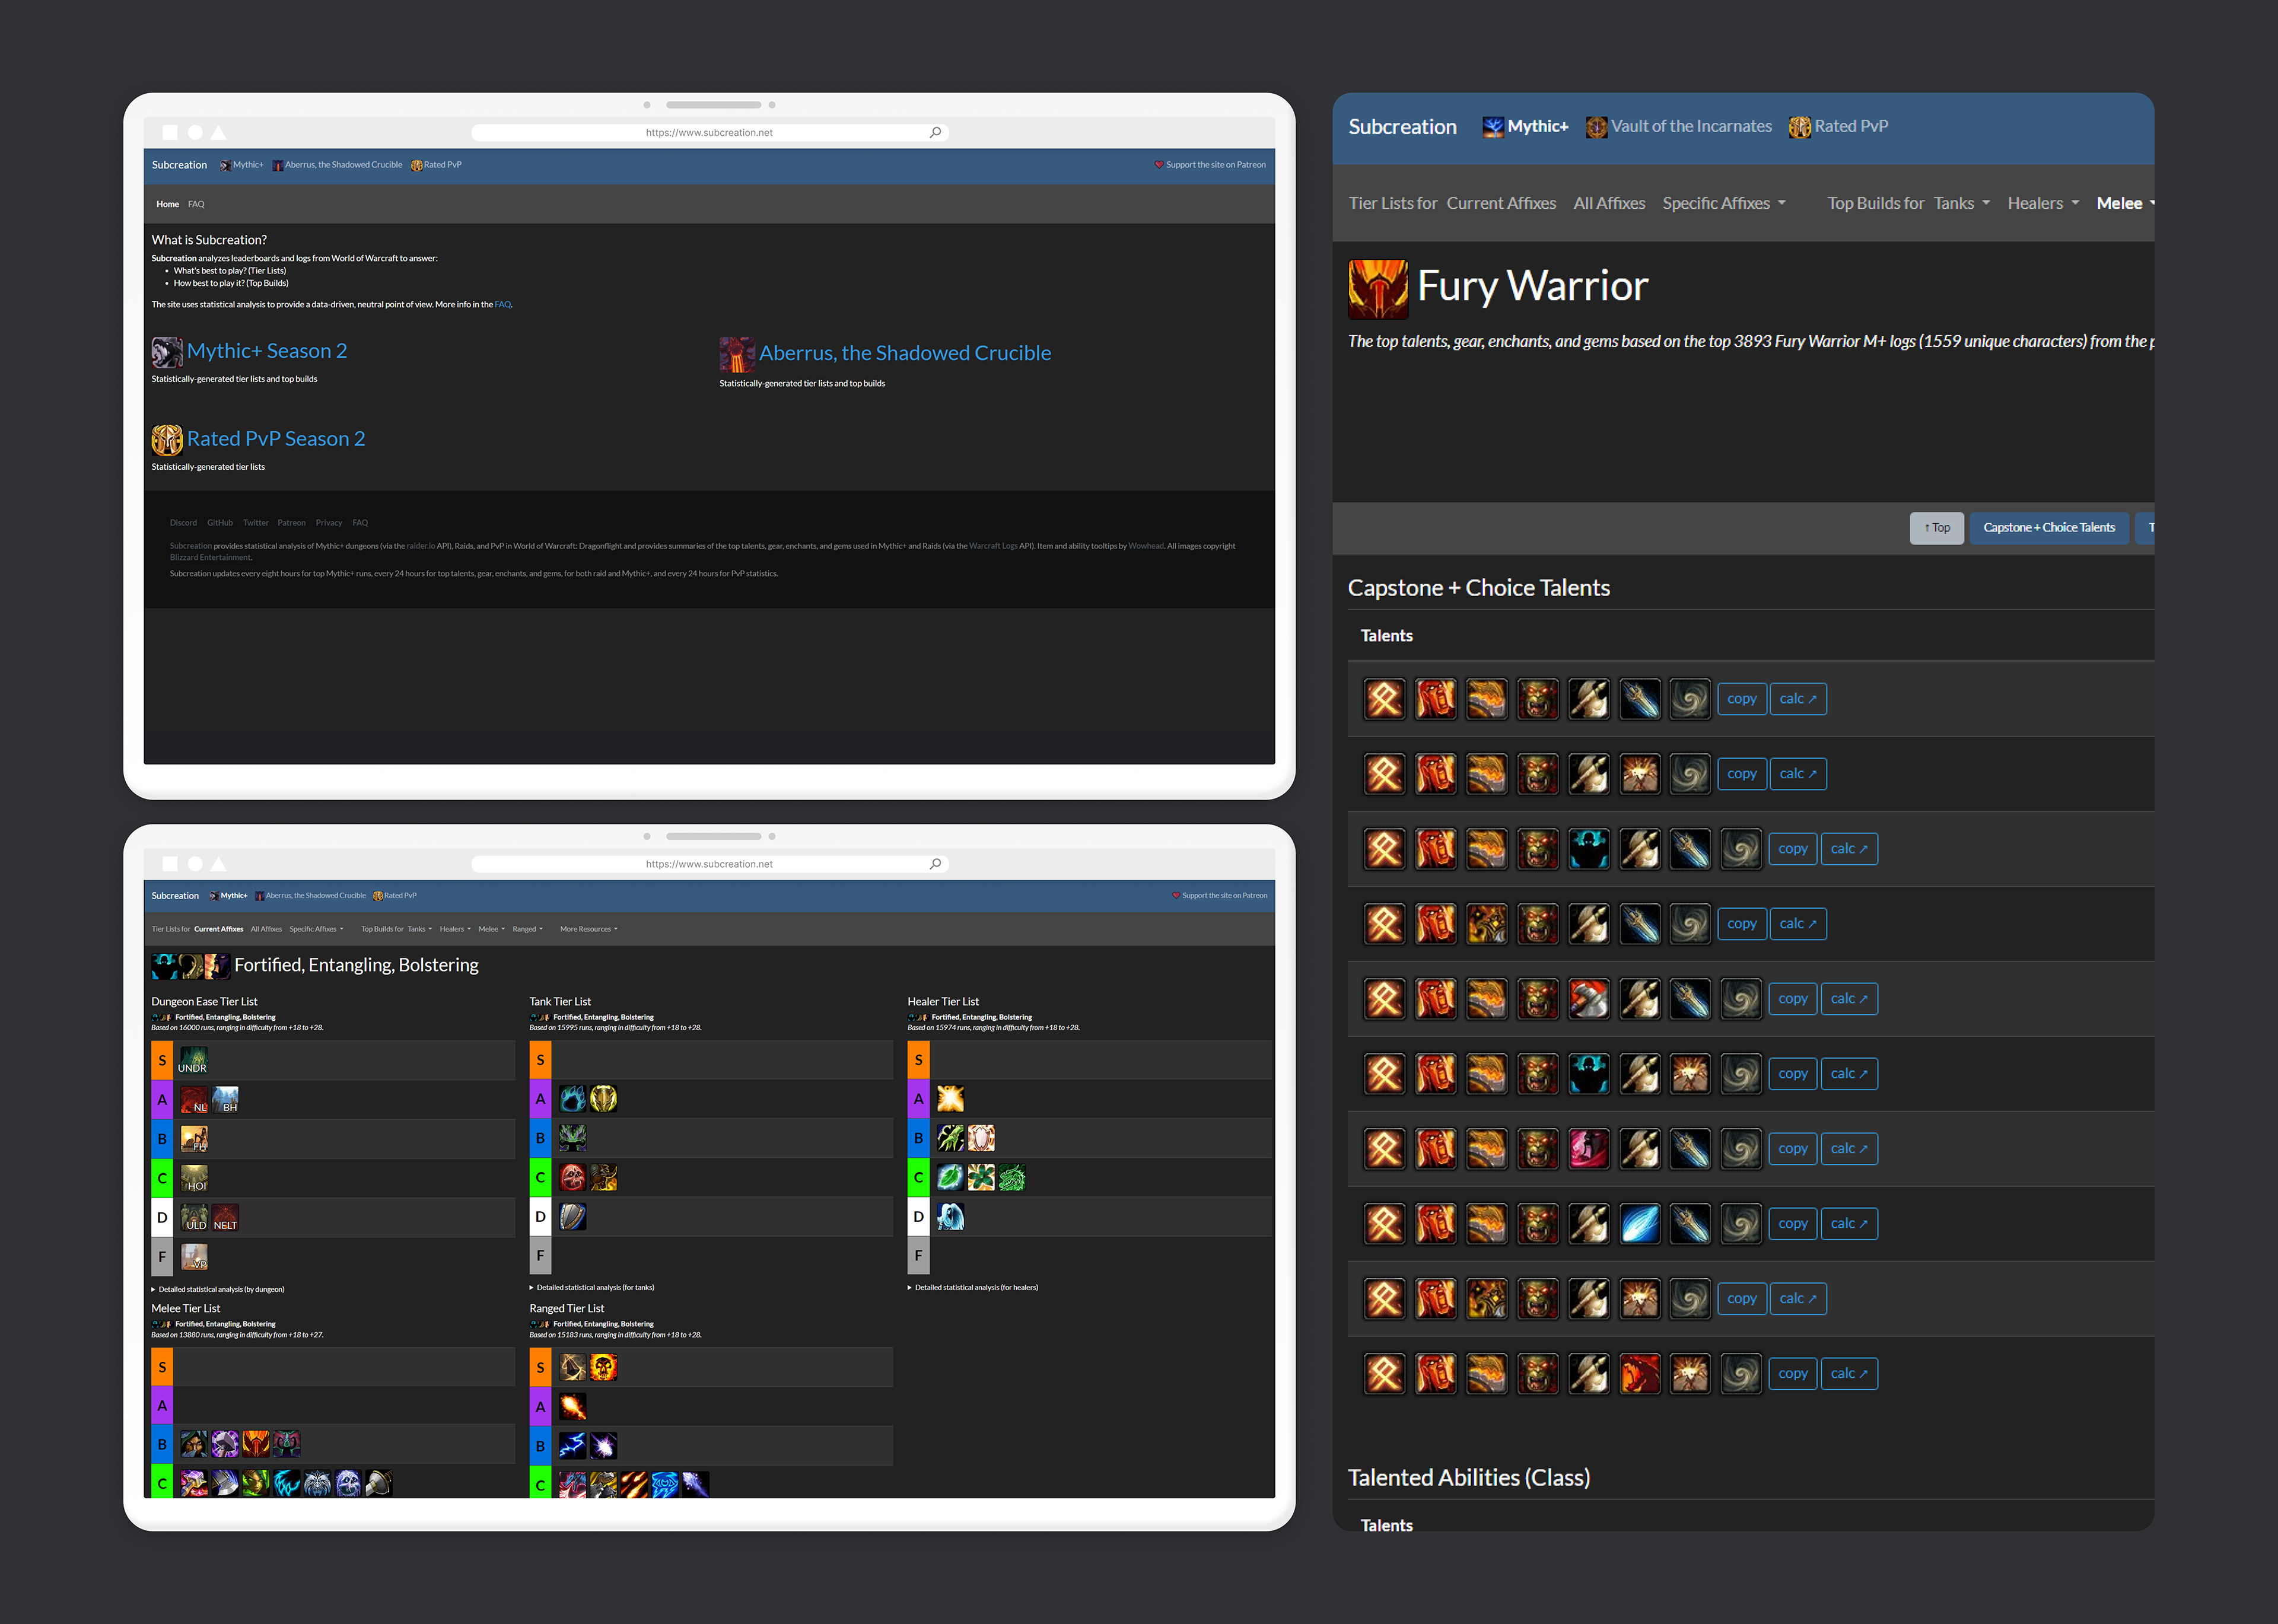Click Subcreation brand in Fury Warrior panel header
The image size is (2278, 1624).
(x=1402, y=127)
